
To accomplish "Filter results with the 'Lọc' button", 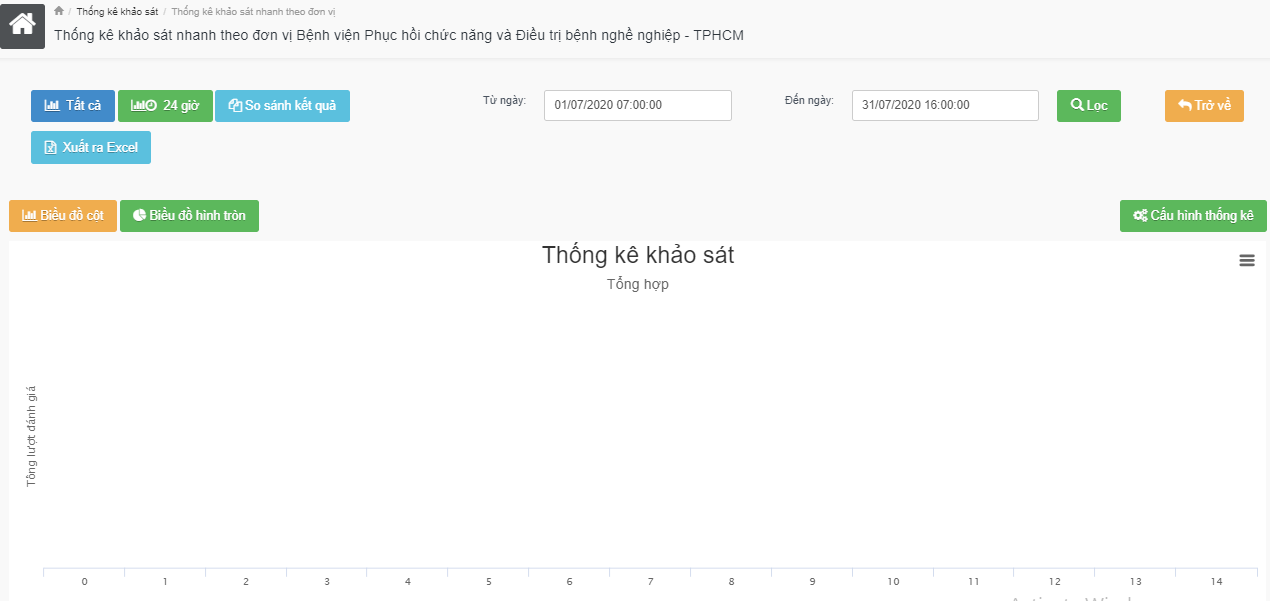I will [x=1089, y=106].
